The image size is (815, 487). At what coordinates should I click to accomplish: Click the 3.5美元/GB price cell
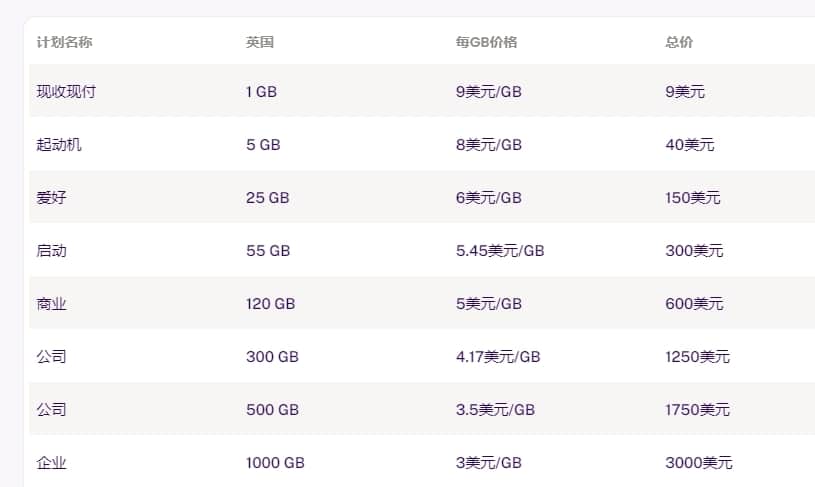pyautogui.click(x=495, y=410)
